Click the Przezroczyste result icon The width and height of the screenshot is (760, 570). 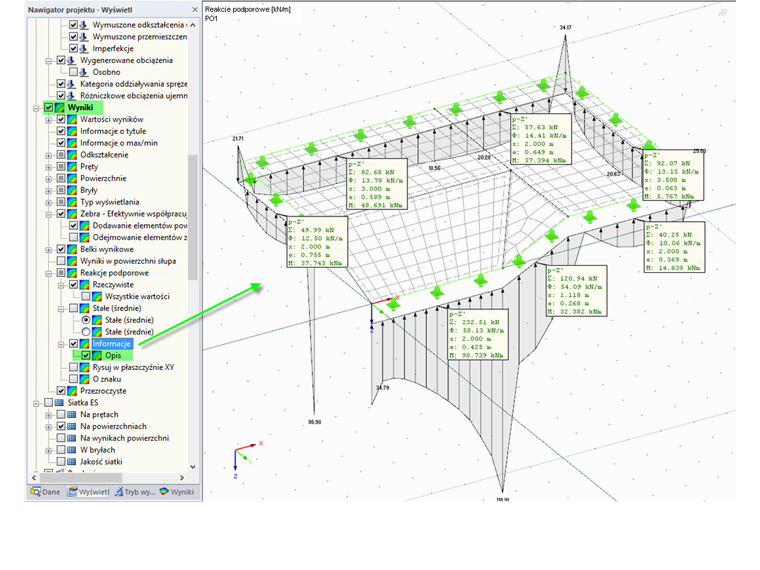pyautogui.click(x=72, y=391)
